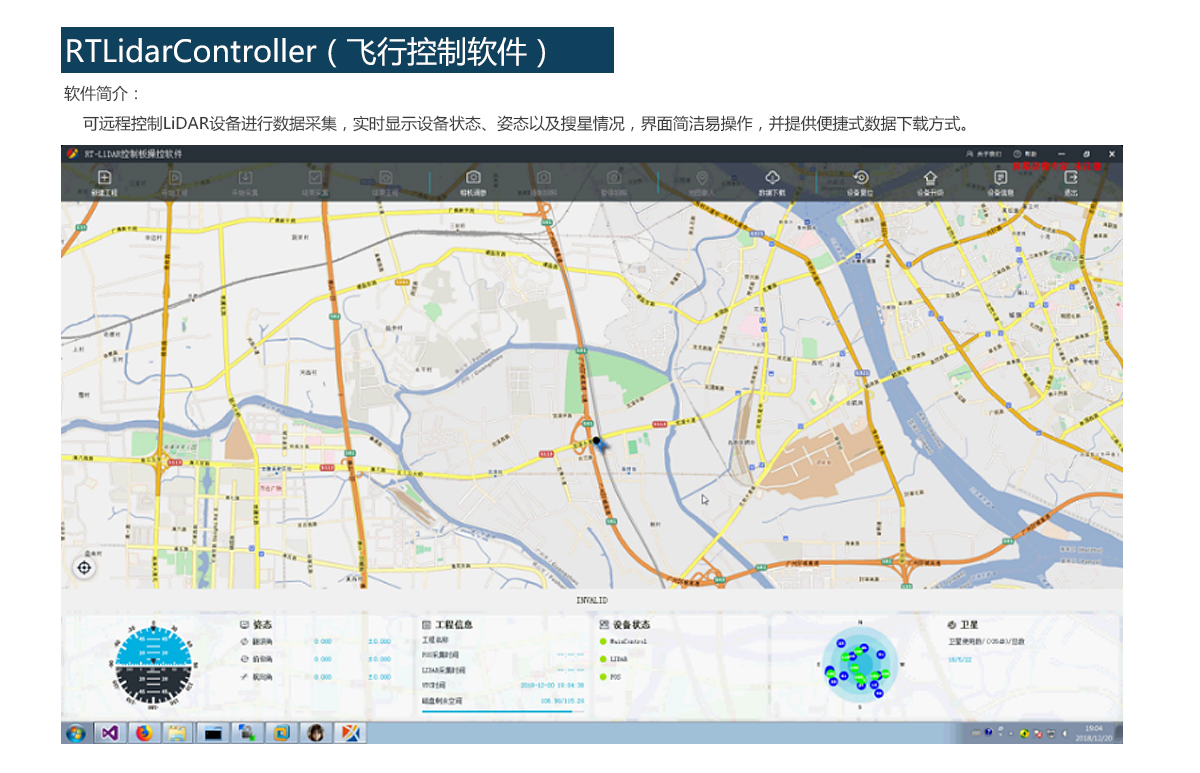Click the 退出 exit icon

[x=1071, y=180]
